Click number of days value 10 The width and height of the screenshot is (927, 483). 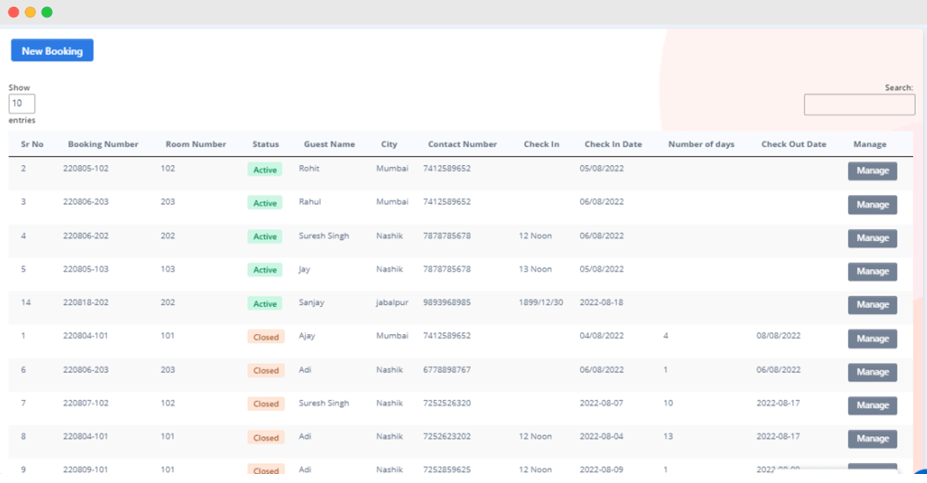(x=668, y=403)
